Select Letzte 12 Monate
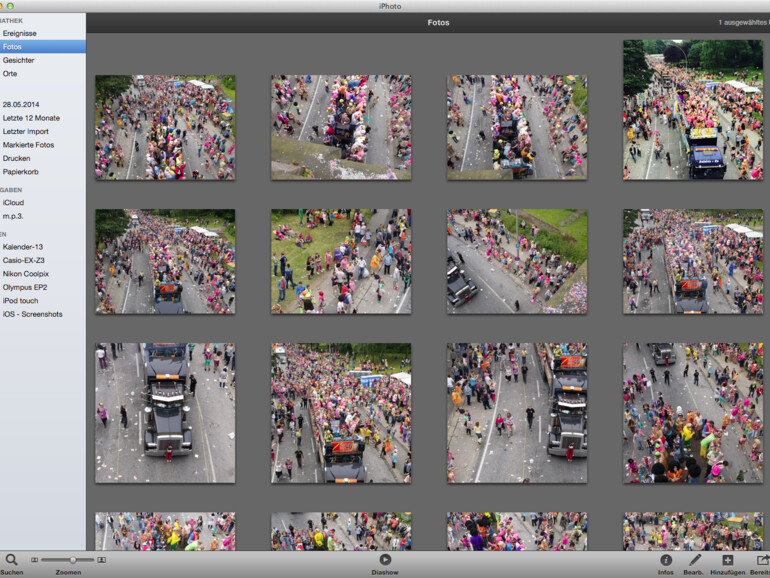Viewport: 770px width, 578px height. click(31, 118)
